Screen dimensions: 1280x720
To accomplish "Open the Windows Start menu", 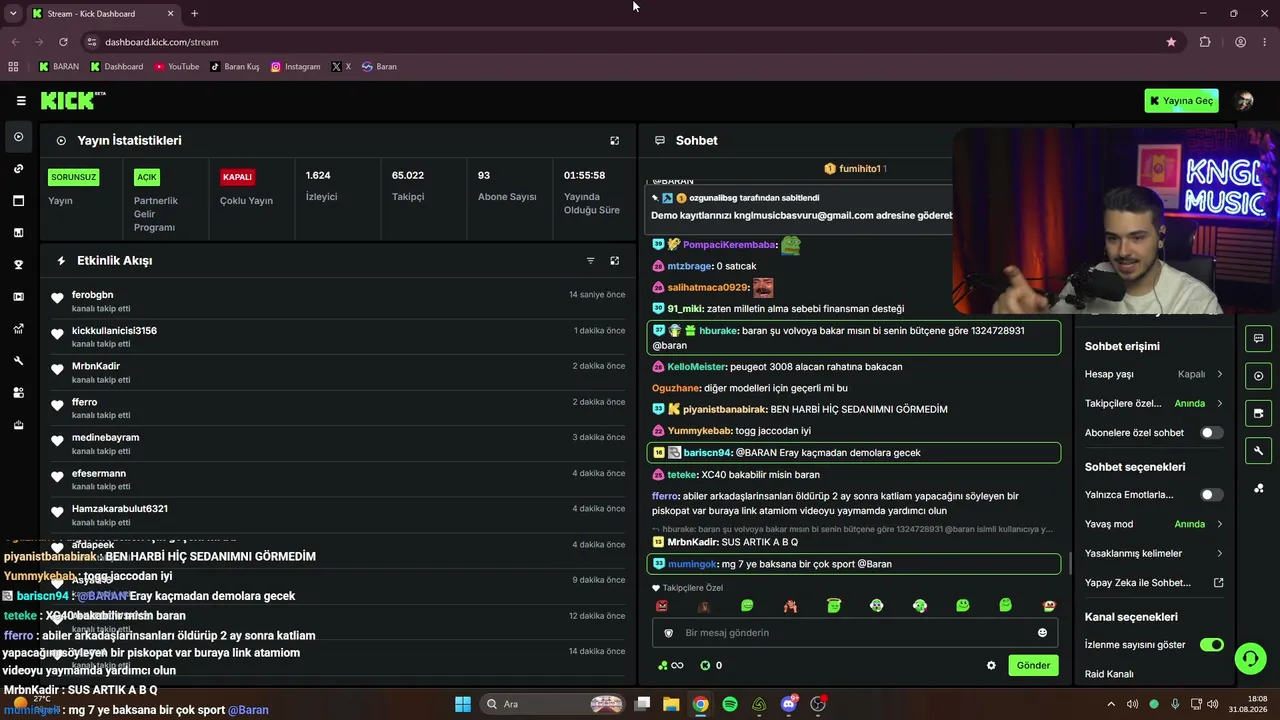I will pos(463,704).
